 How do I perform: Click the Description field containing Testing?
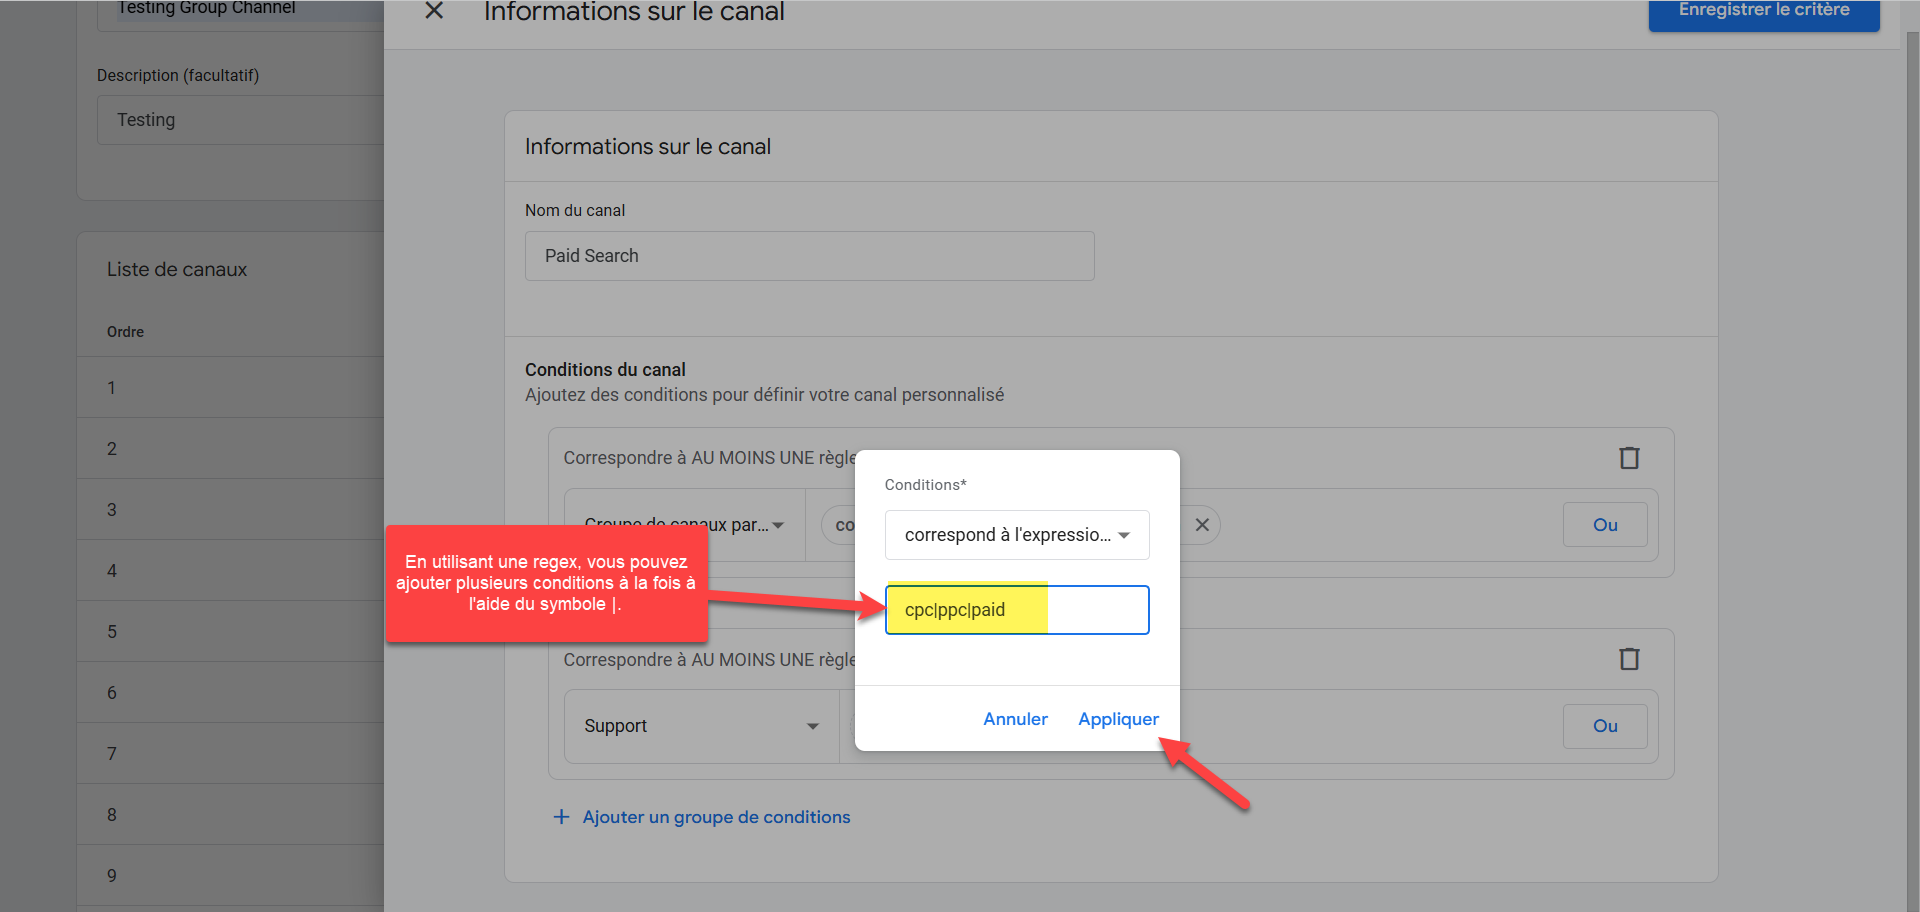click(240, 120)
